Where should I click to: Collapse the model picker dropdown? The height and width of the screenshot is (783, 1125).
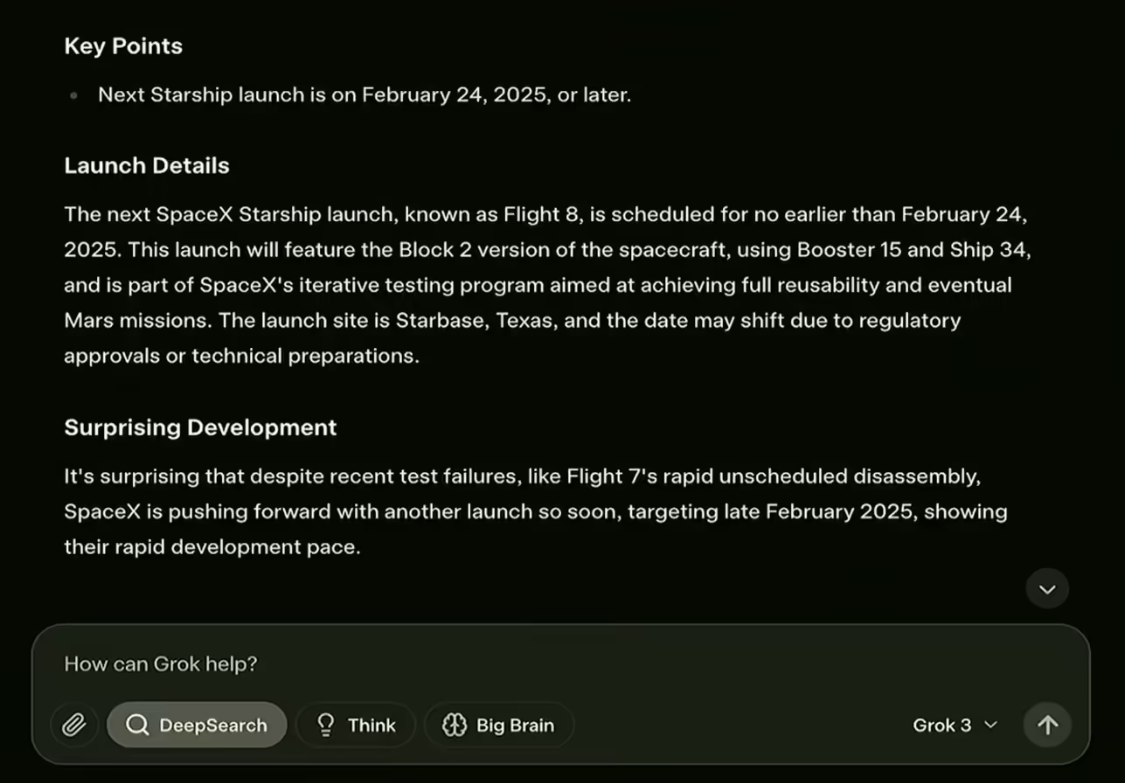coord(954,725)
